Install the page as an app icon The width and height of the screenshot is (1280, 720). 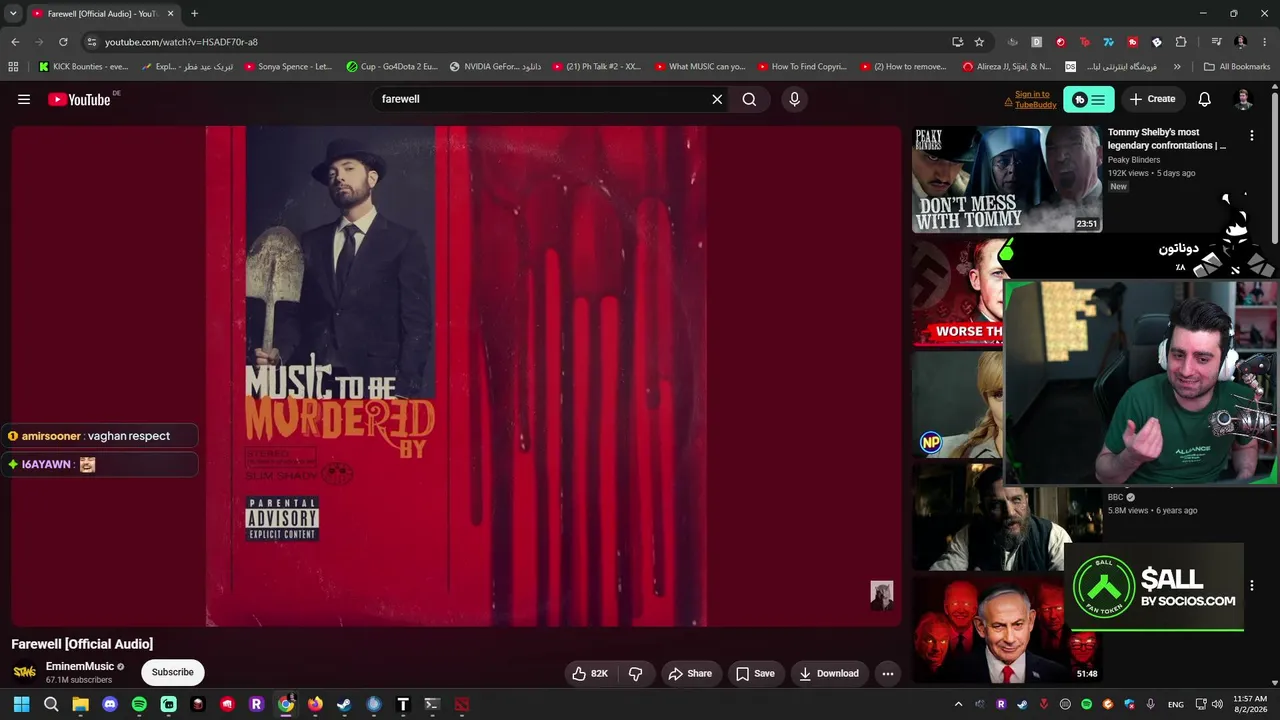tap(957, 42)
